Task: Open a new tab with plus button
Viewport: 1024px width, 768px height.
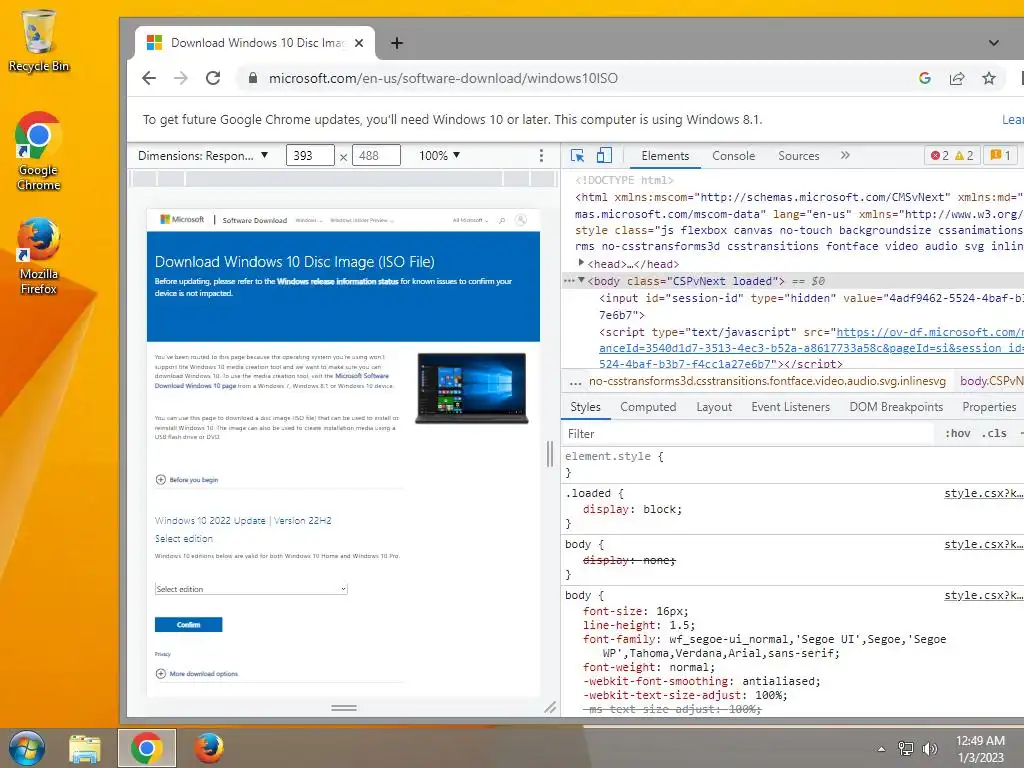Action: 396,43
